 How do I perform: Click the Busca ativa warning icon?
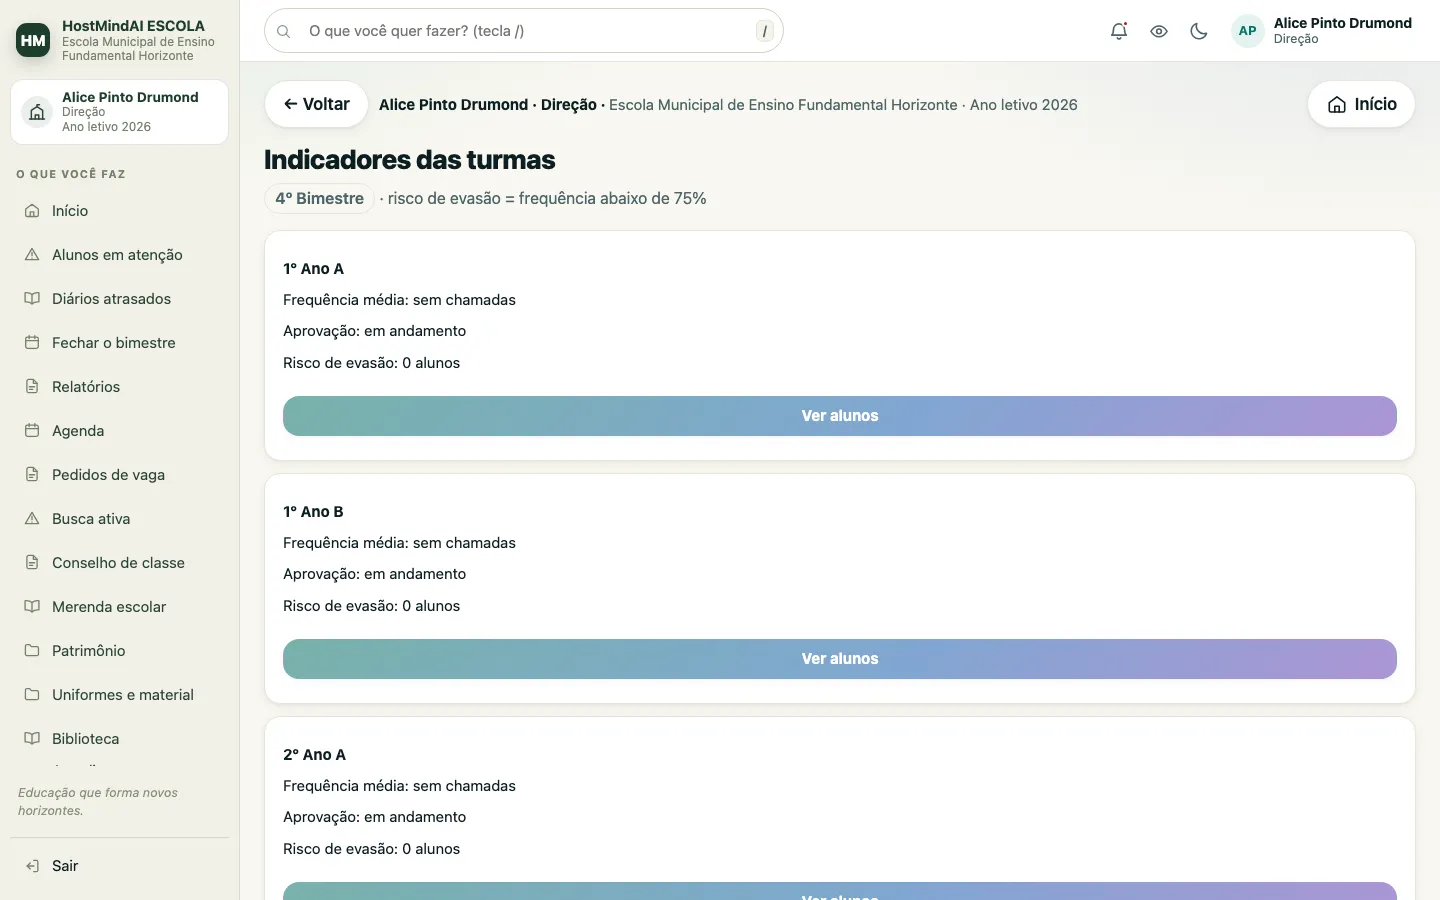click(x=32, y=519)
